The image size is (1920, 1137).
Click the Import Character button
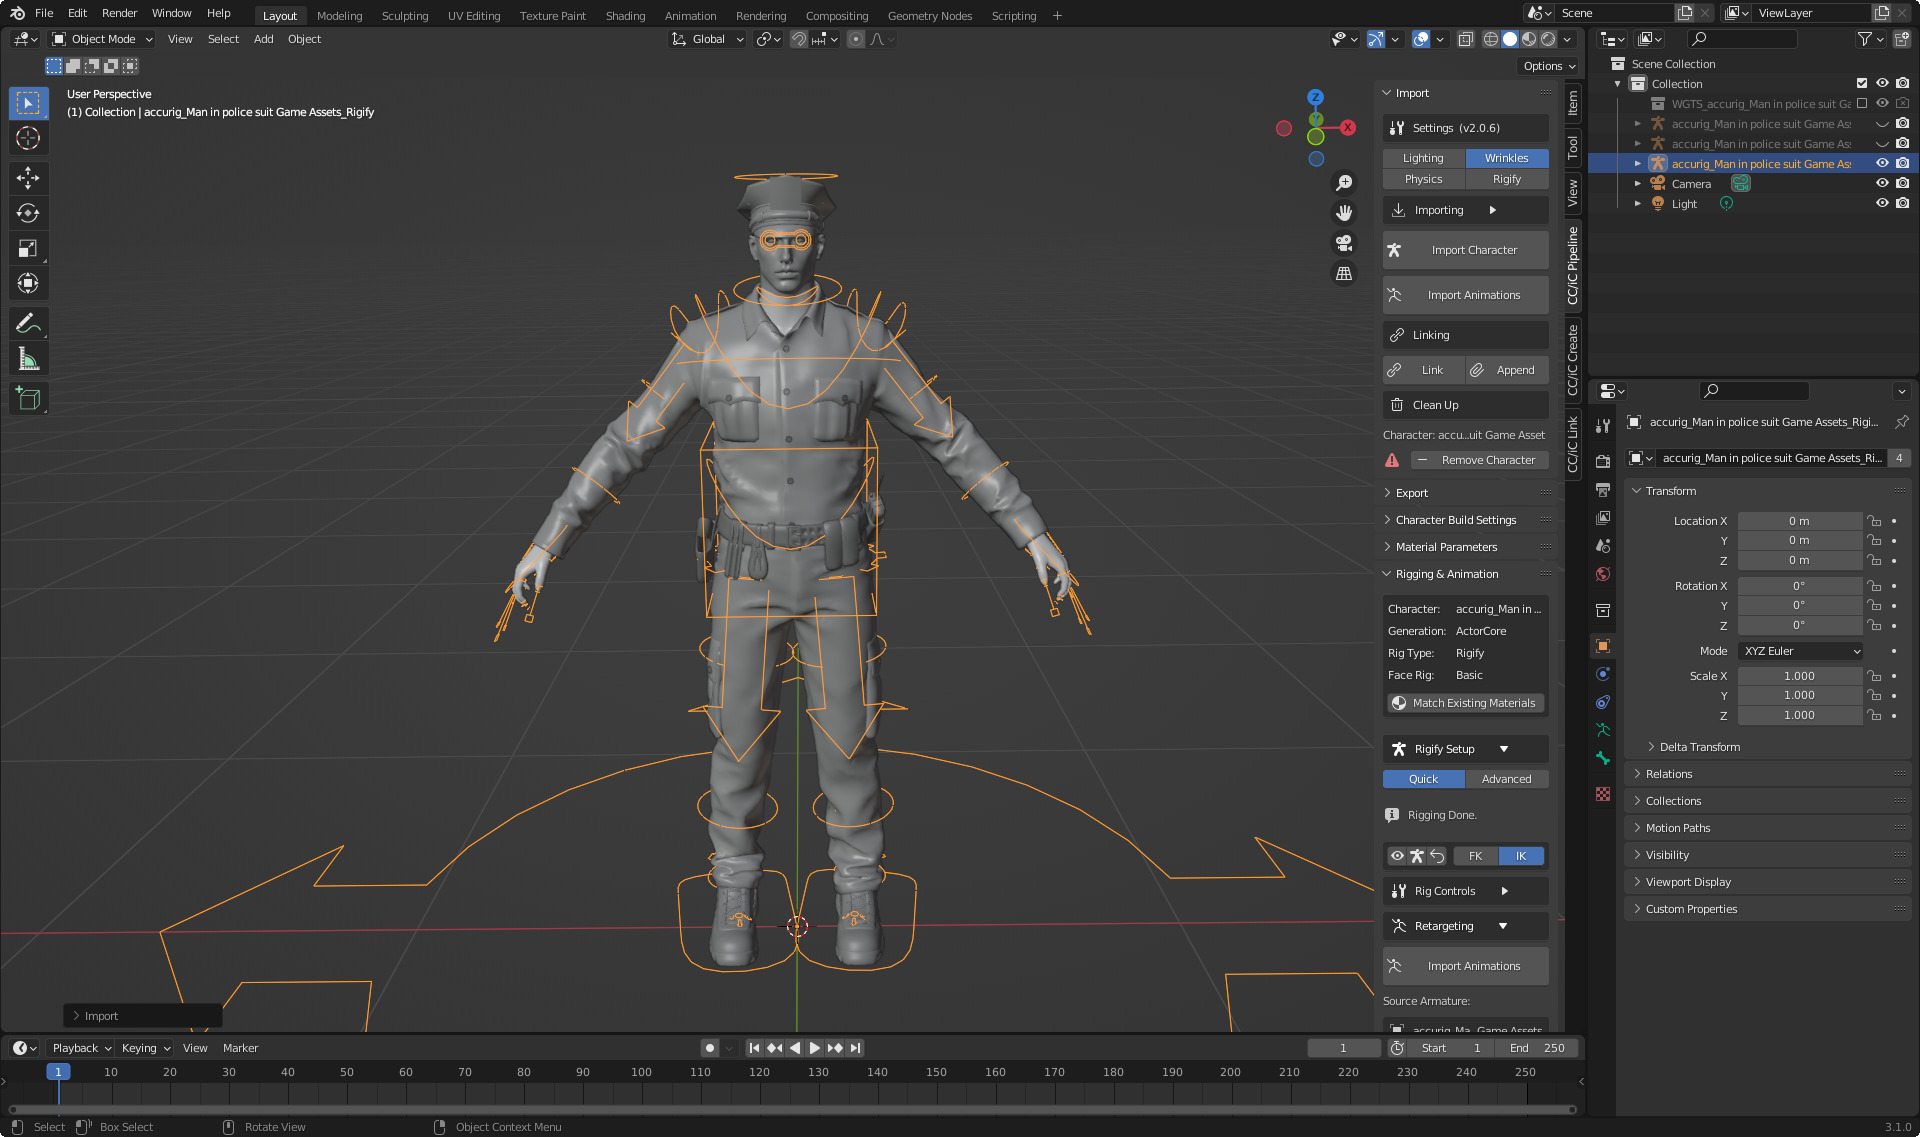1465,250
